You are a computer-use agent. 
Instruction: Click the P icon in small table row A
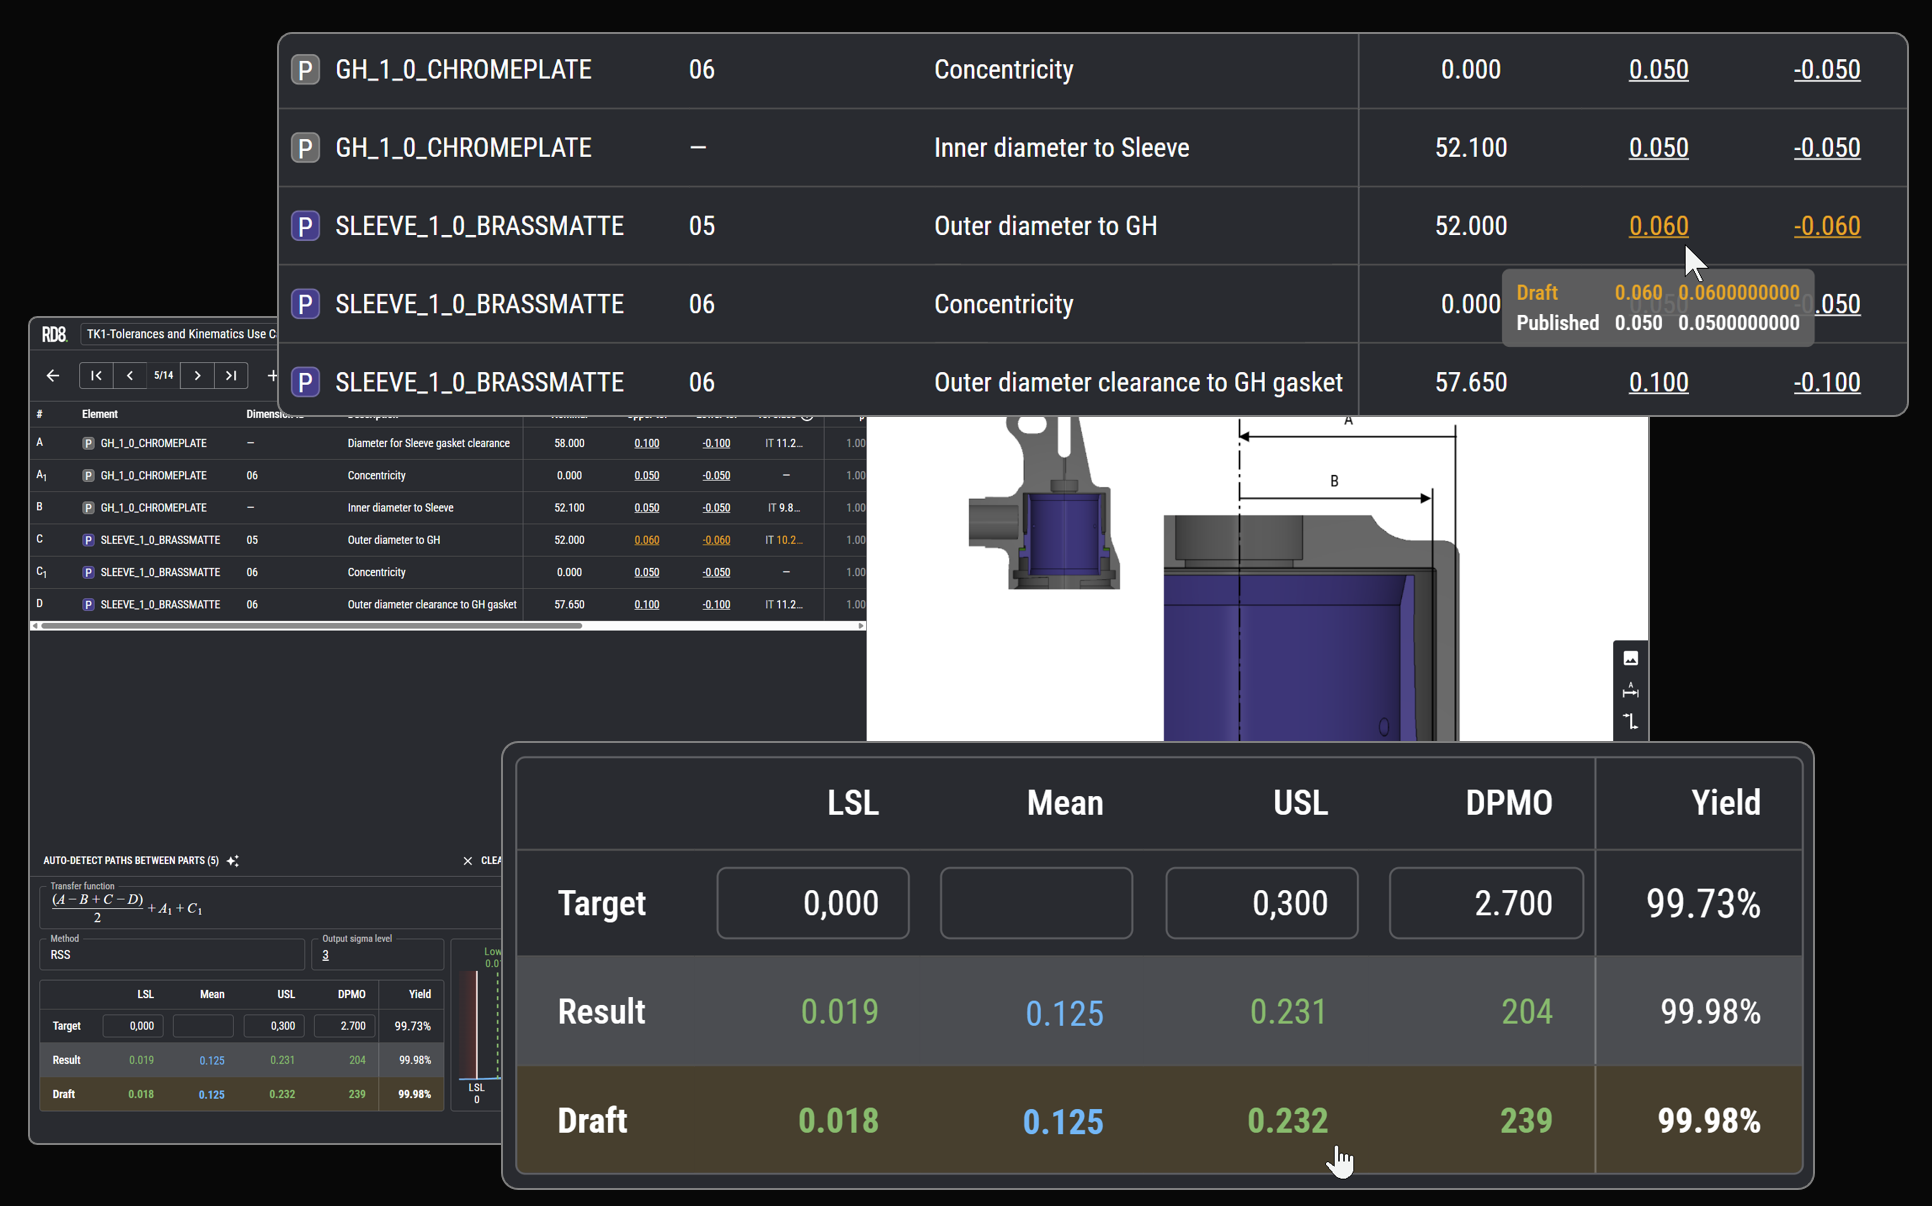[x=88, y=443]
